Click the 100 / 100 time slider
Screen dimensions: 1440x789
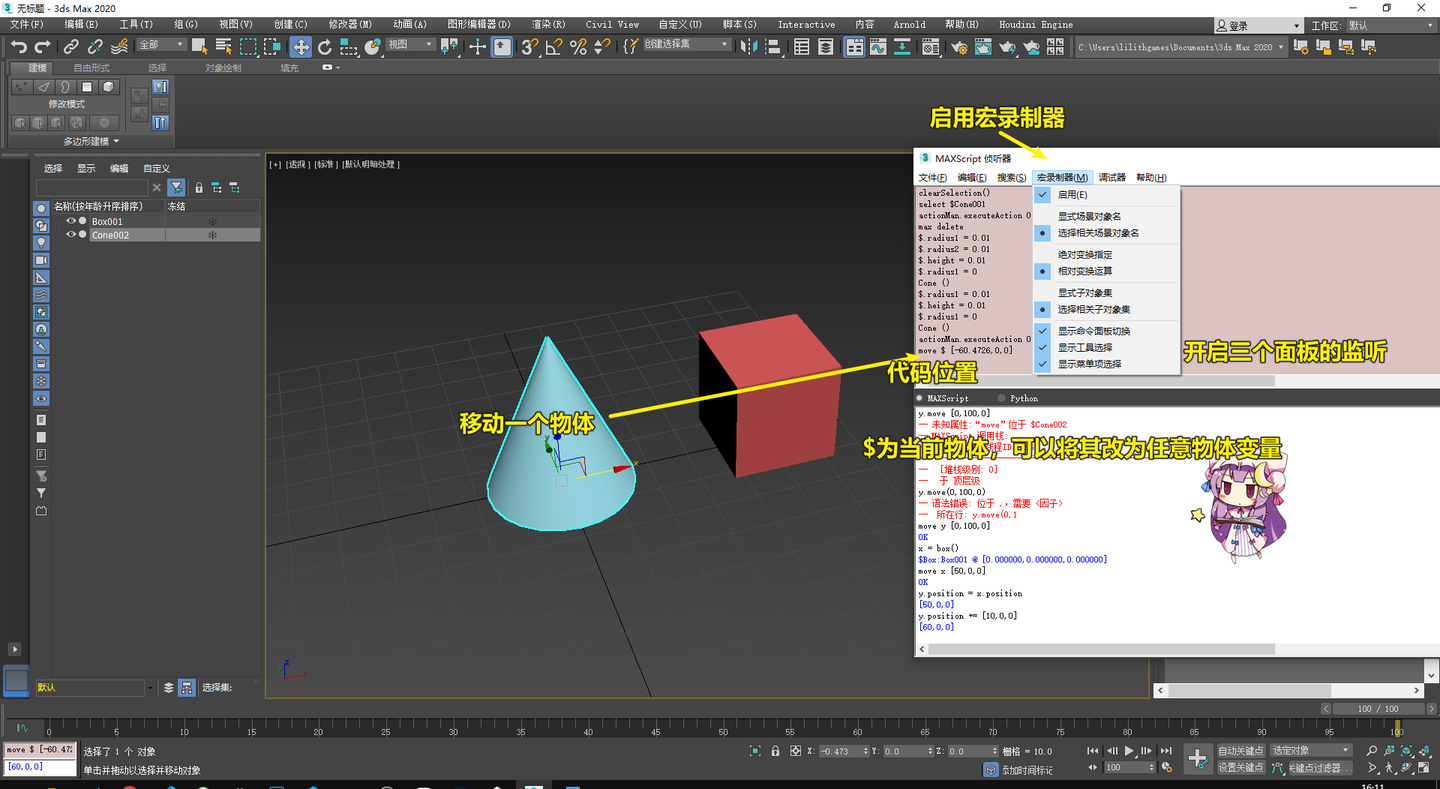[1377, 709]
